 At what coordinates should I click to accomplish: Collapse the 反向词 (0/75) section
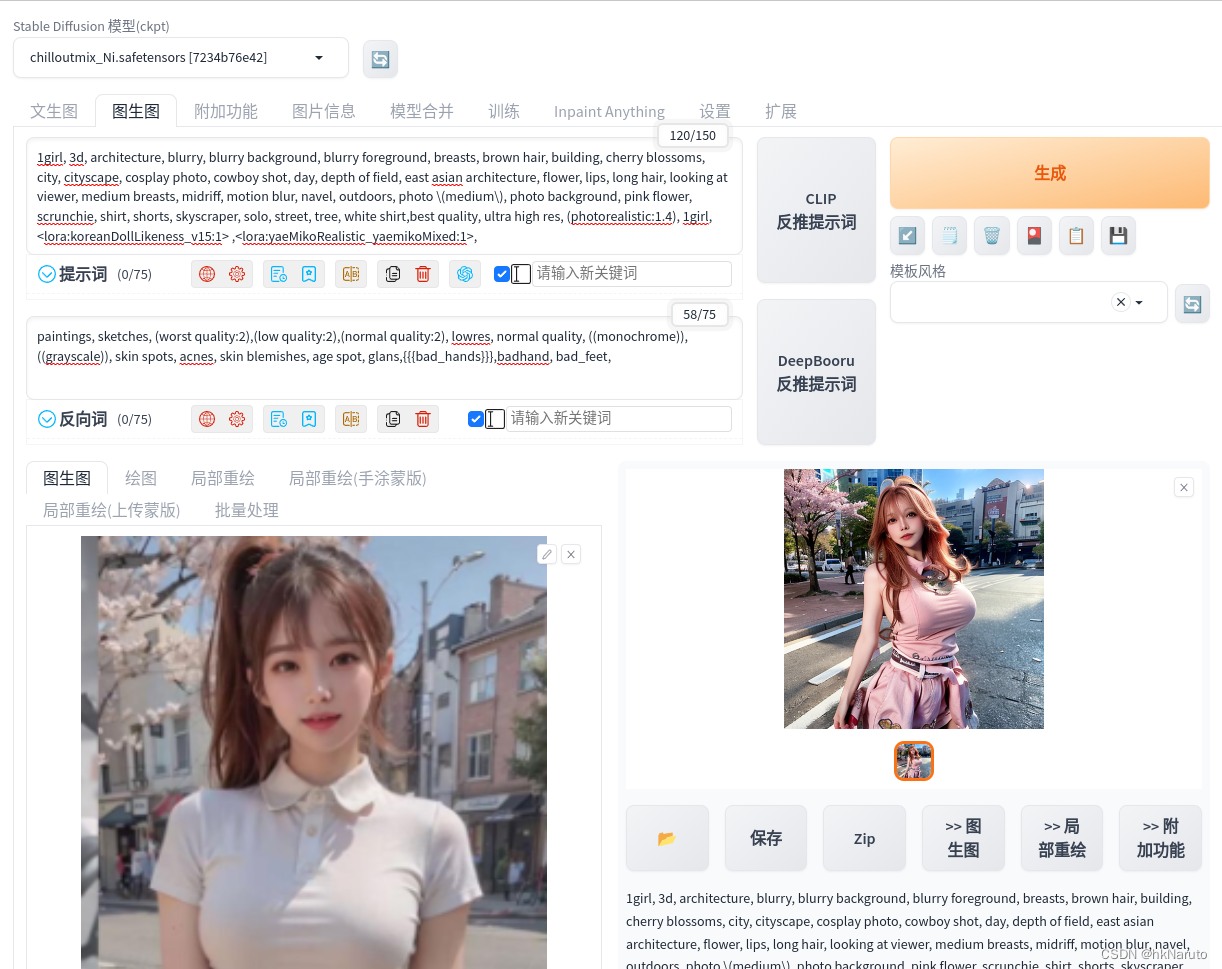(46, 419)
